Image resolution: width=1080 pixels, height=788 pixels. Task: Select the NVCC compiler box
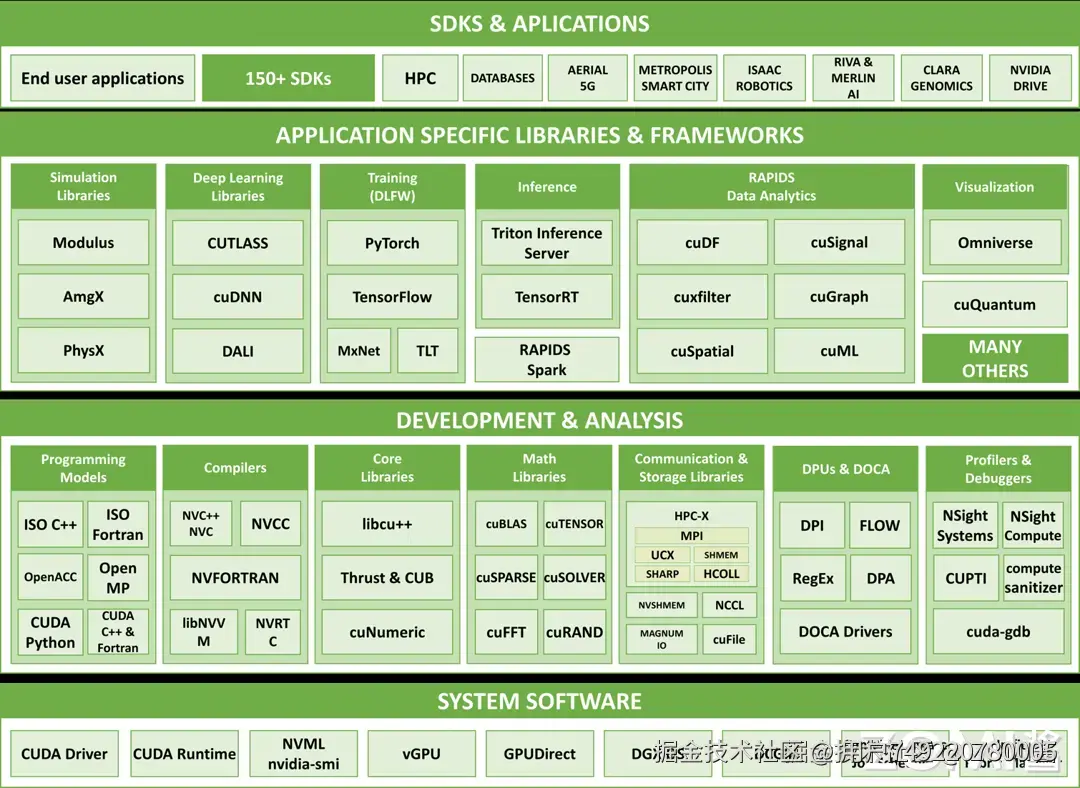point(270,523)
